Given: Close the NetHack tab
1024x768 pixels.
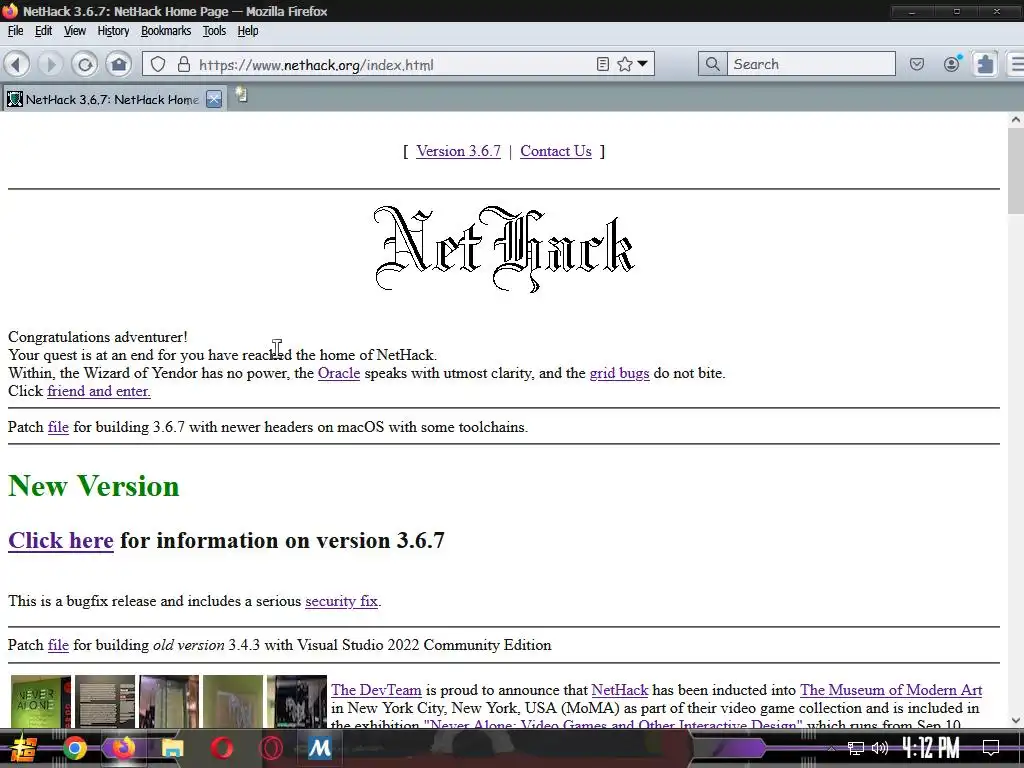Looking at the screenshot, I should pos(214,99).
